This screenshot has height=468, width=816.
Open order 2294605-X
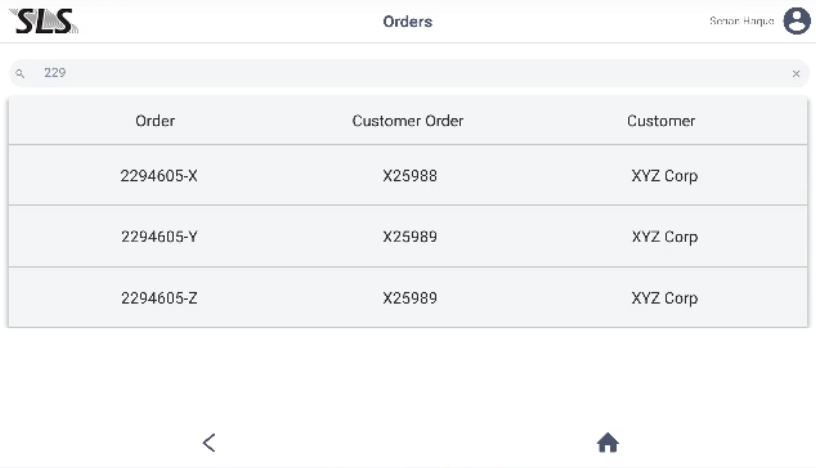pos(159,176)
